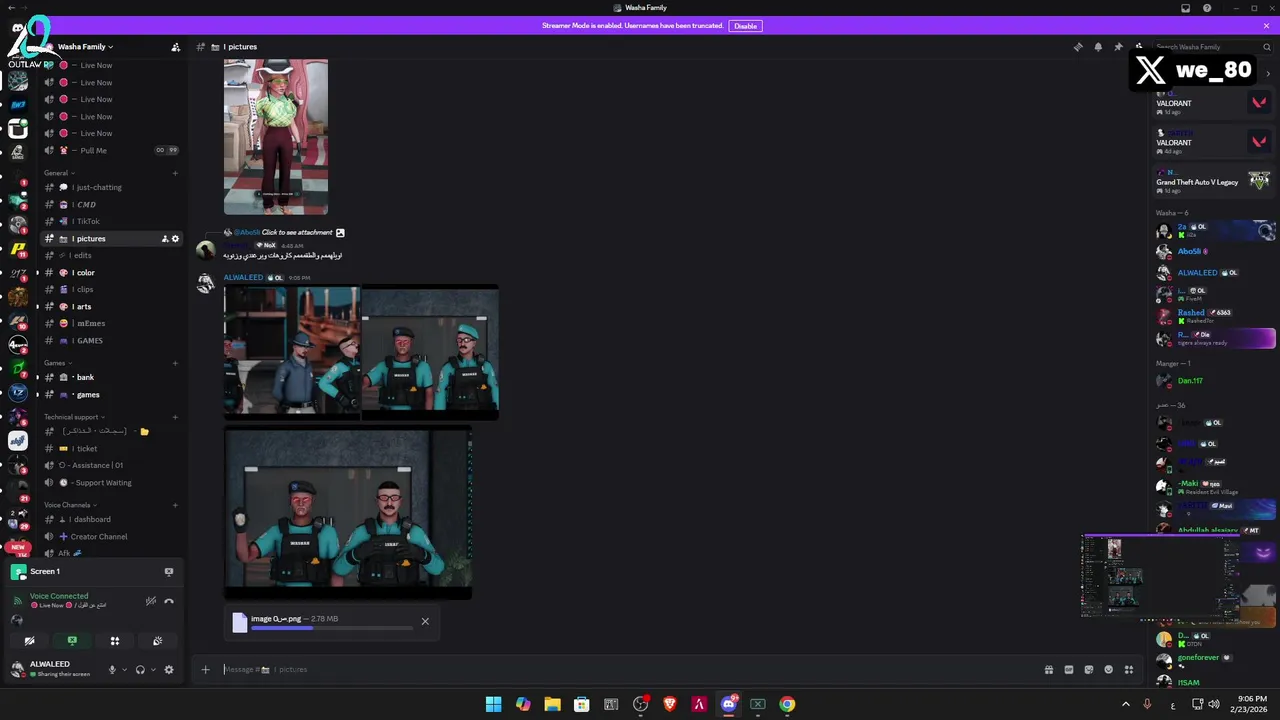The image size is (1280, 720).
Task: Open User Settings gear
Action: pyautogui.click(x=168, y=670)
